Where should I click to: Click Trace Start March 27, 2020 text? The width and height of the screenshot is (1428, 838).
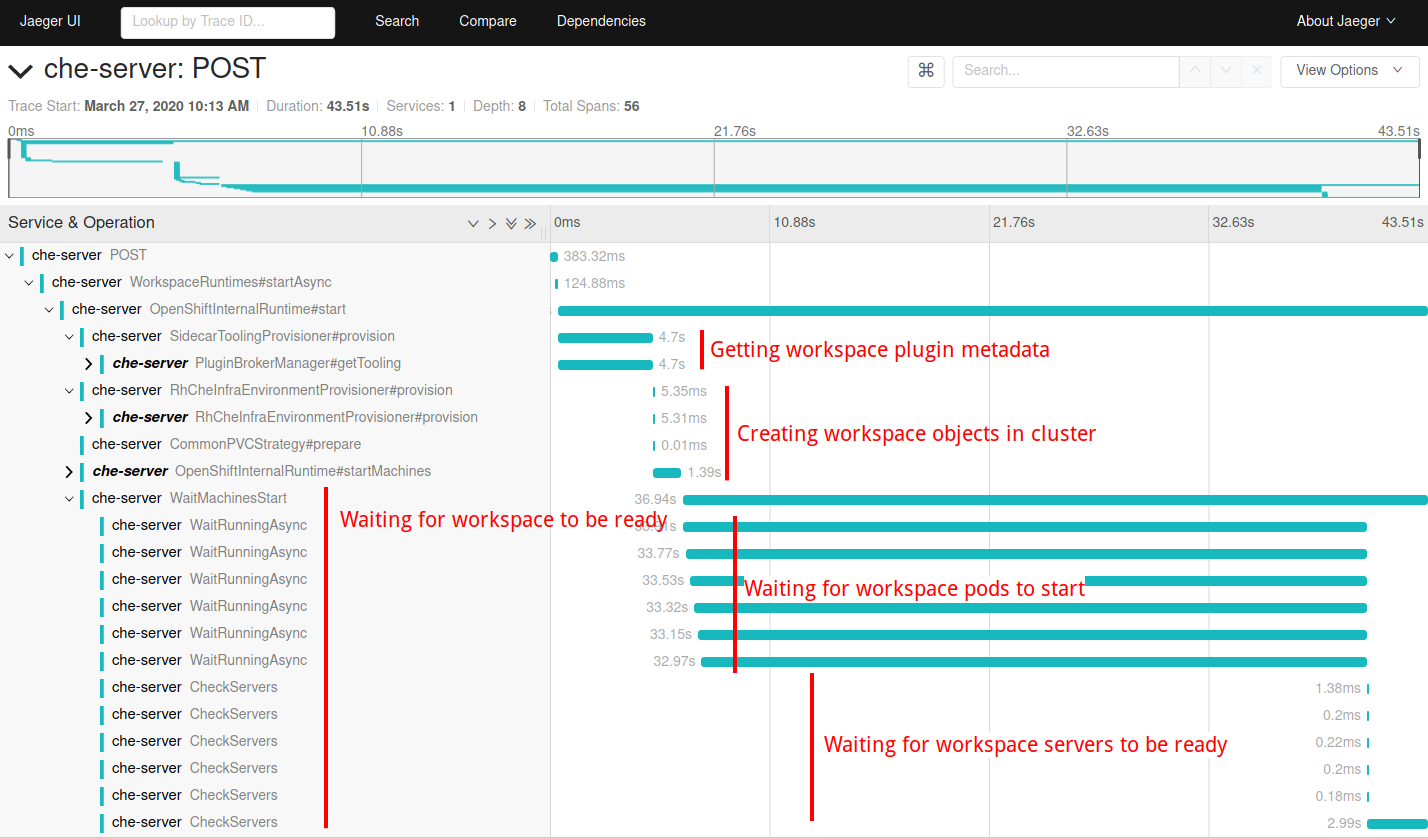click(128, 106)
